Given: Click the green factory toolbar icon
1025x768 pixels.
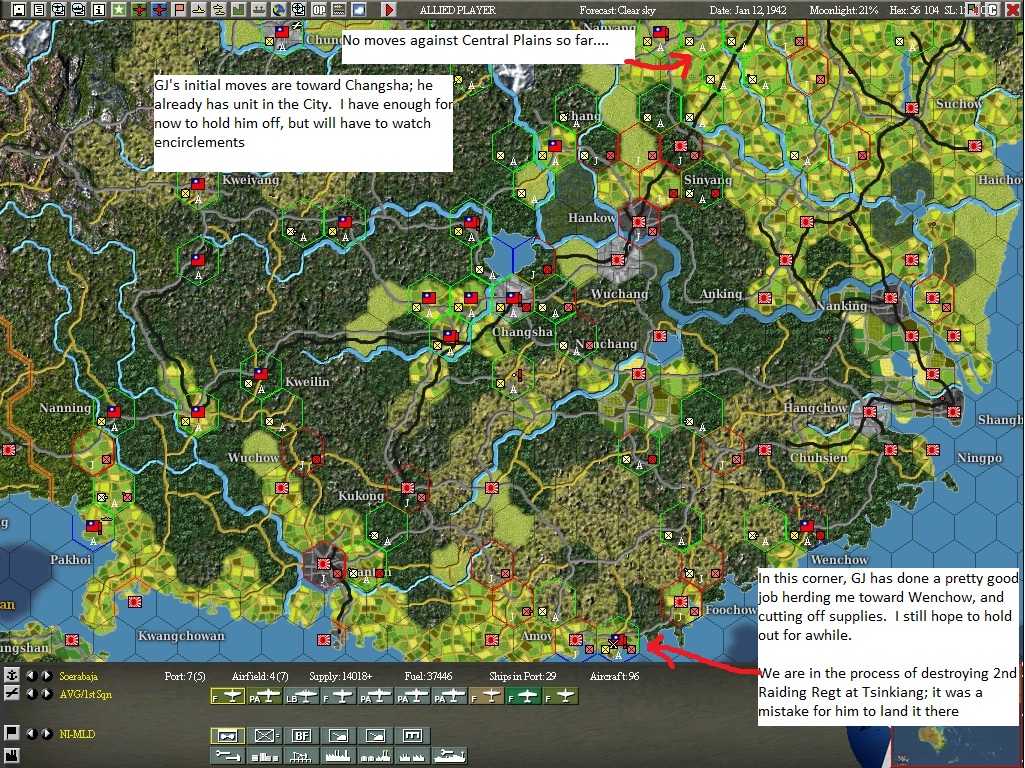Looking at the screenshot, I should (239, 10).
